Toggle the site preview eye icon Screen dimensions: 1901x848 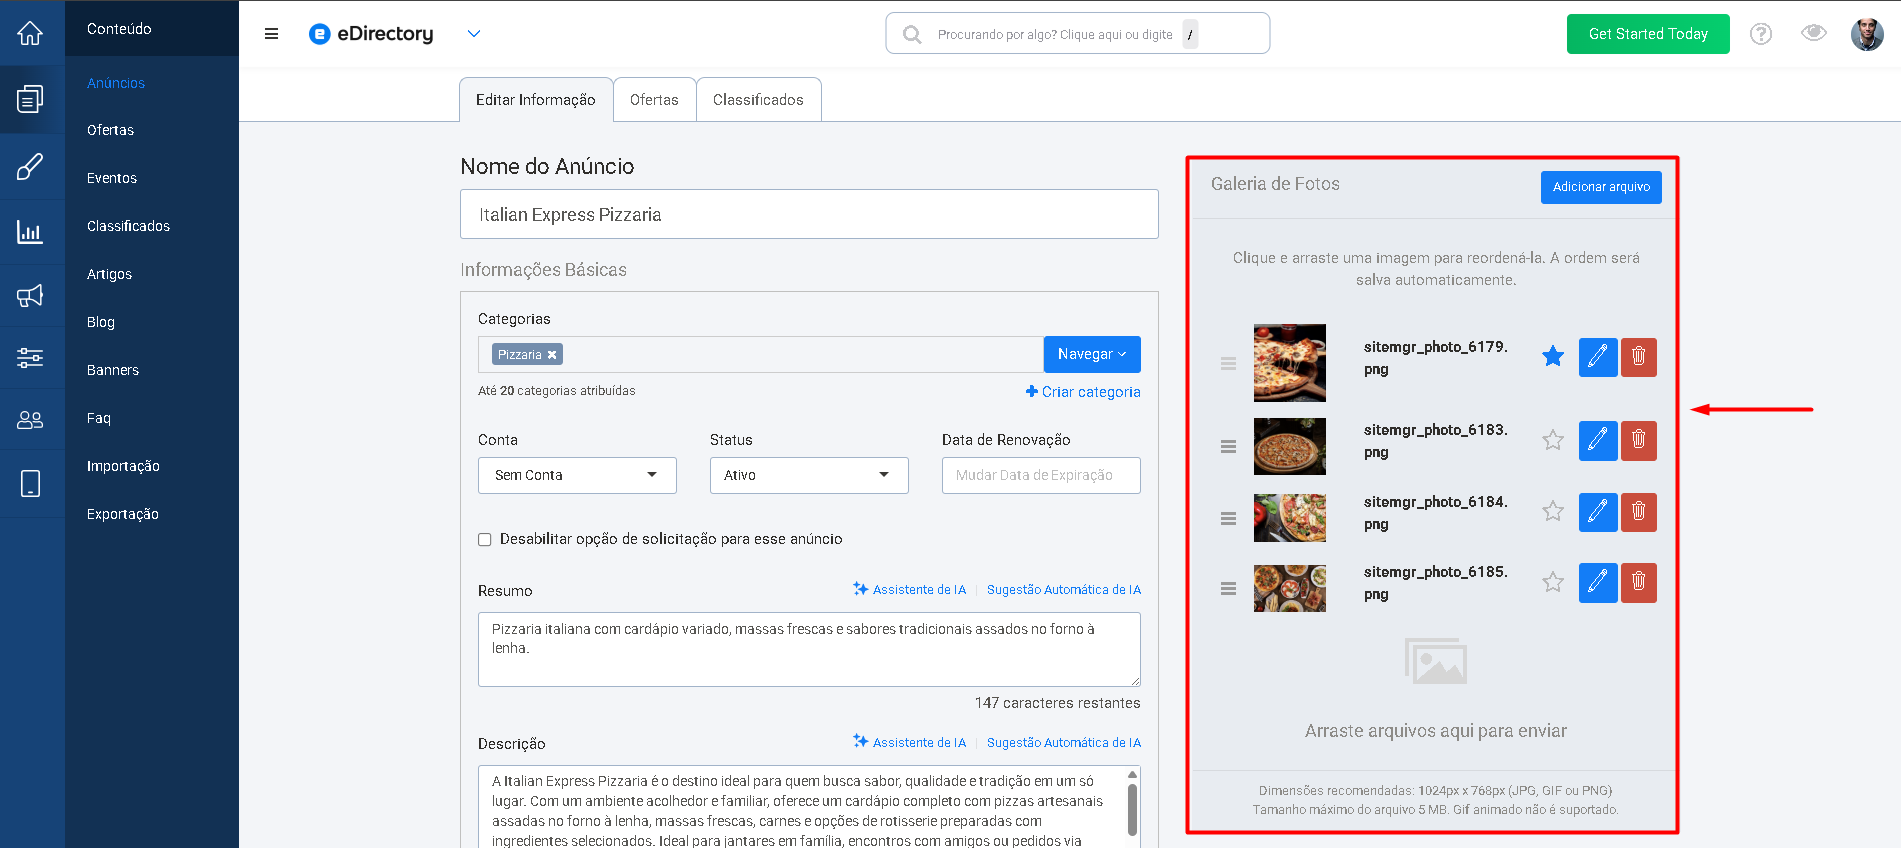pos(1814,33)
